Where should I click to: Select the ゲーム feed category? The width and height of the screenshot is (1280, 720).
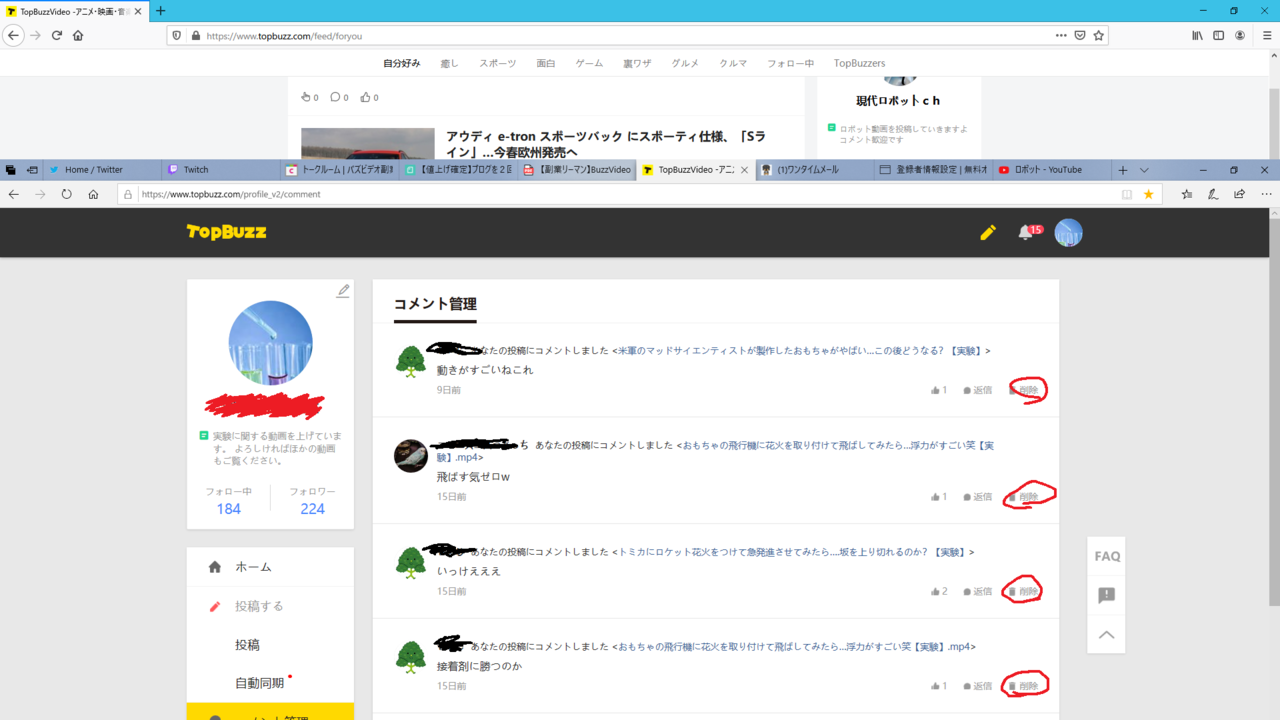click(x=589, y=63)
